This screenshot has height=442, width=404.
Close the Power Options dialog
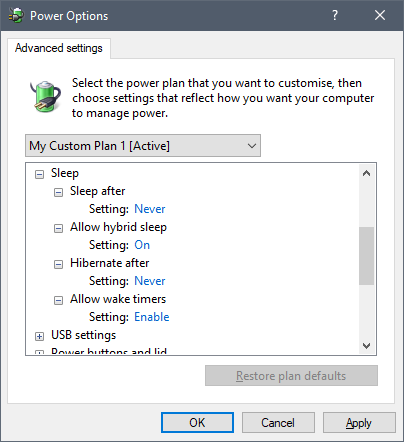[380, 15]
